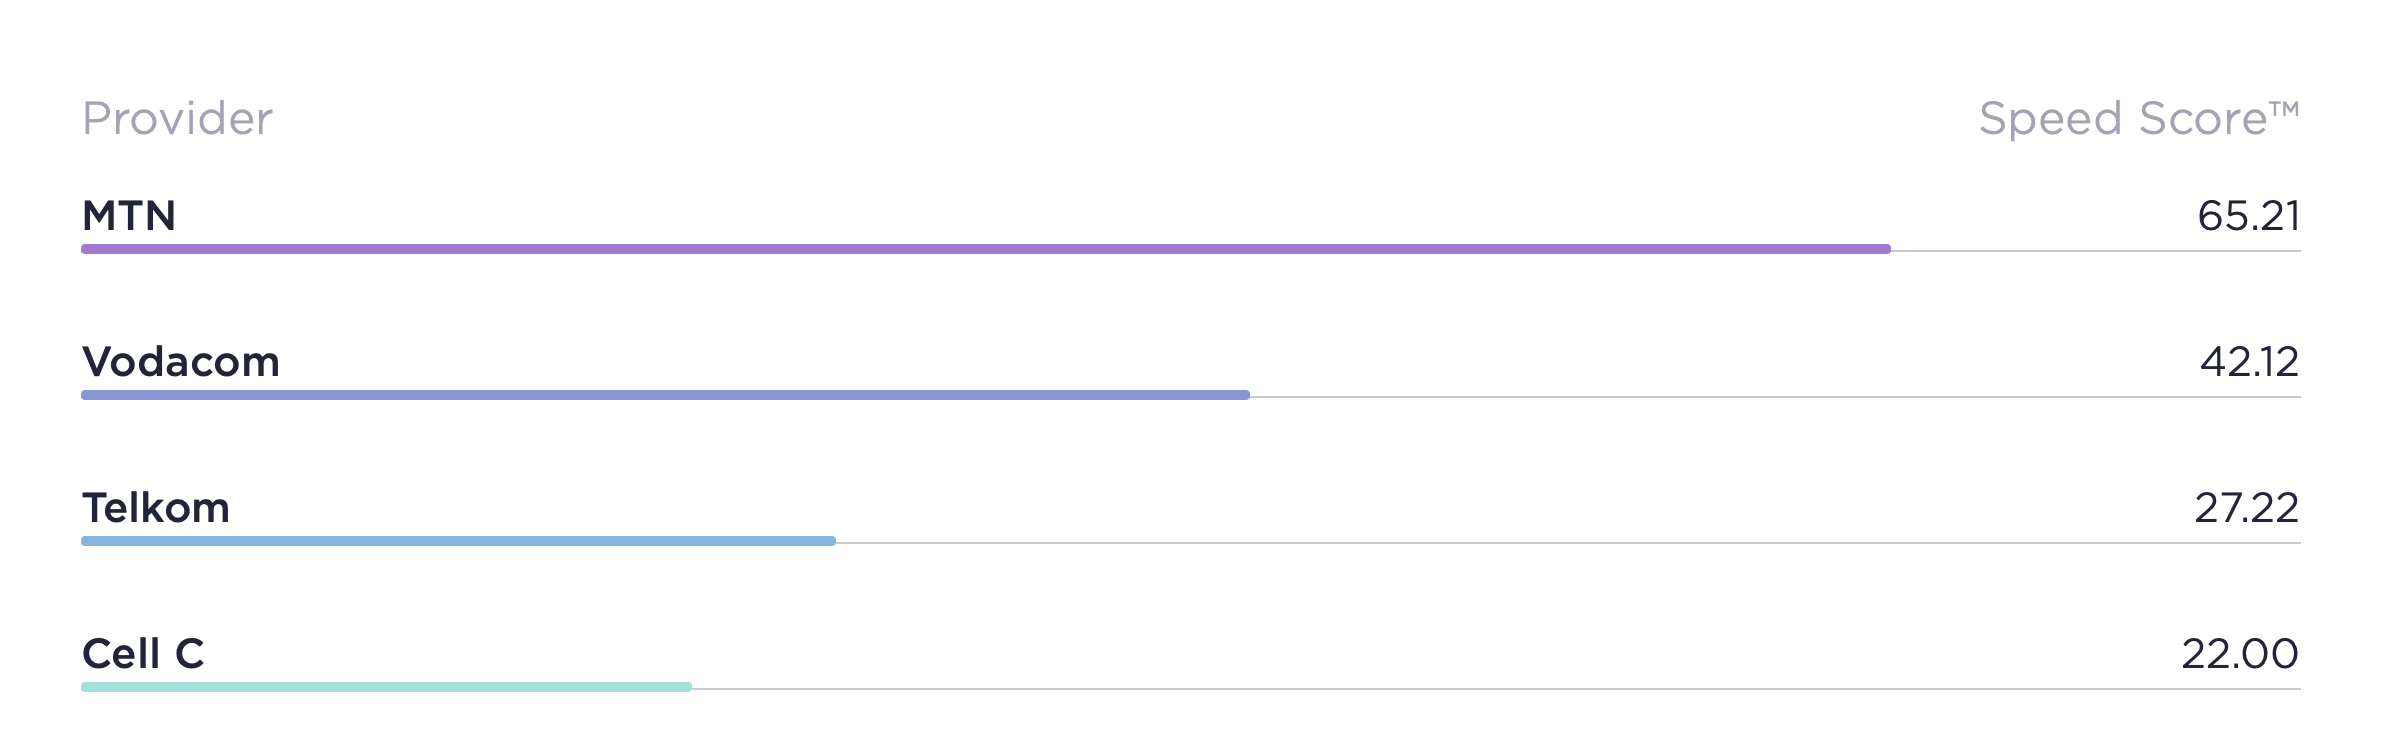
Task: Select the Cell C provider name
Action: click(143, 654)
